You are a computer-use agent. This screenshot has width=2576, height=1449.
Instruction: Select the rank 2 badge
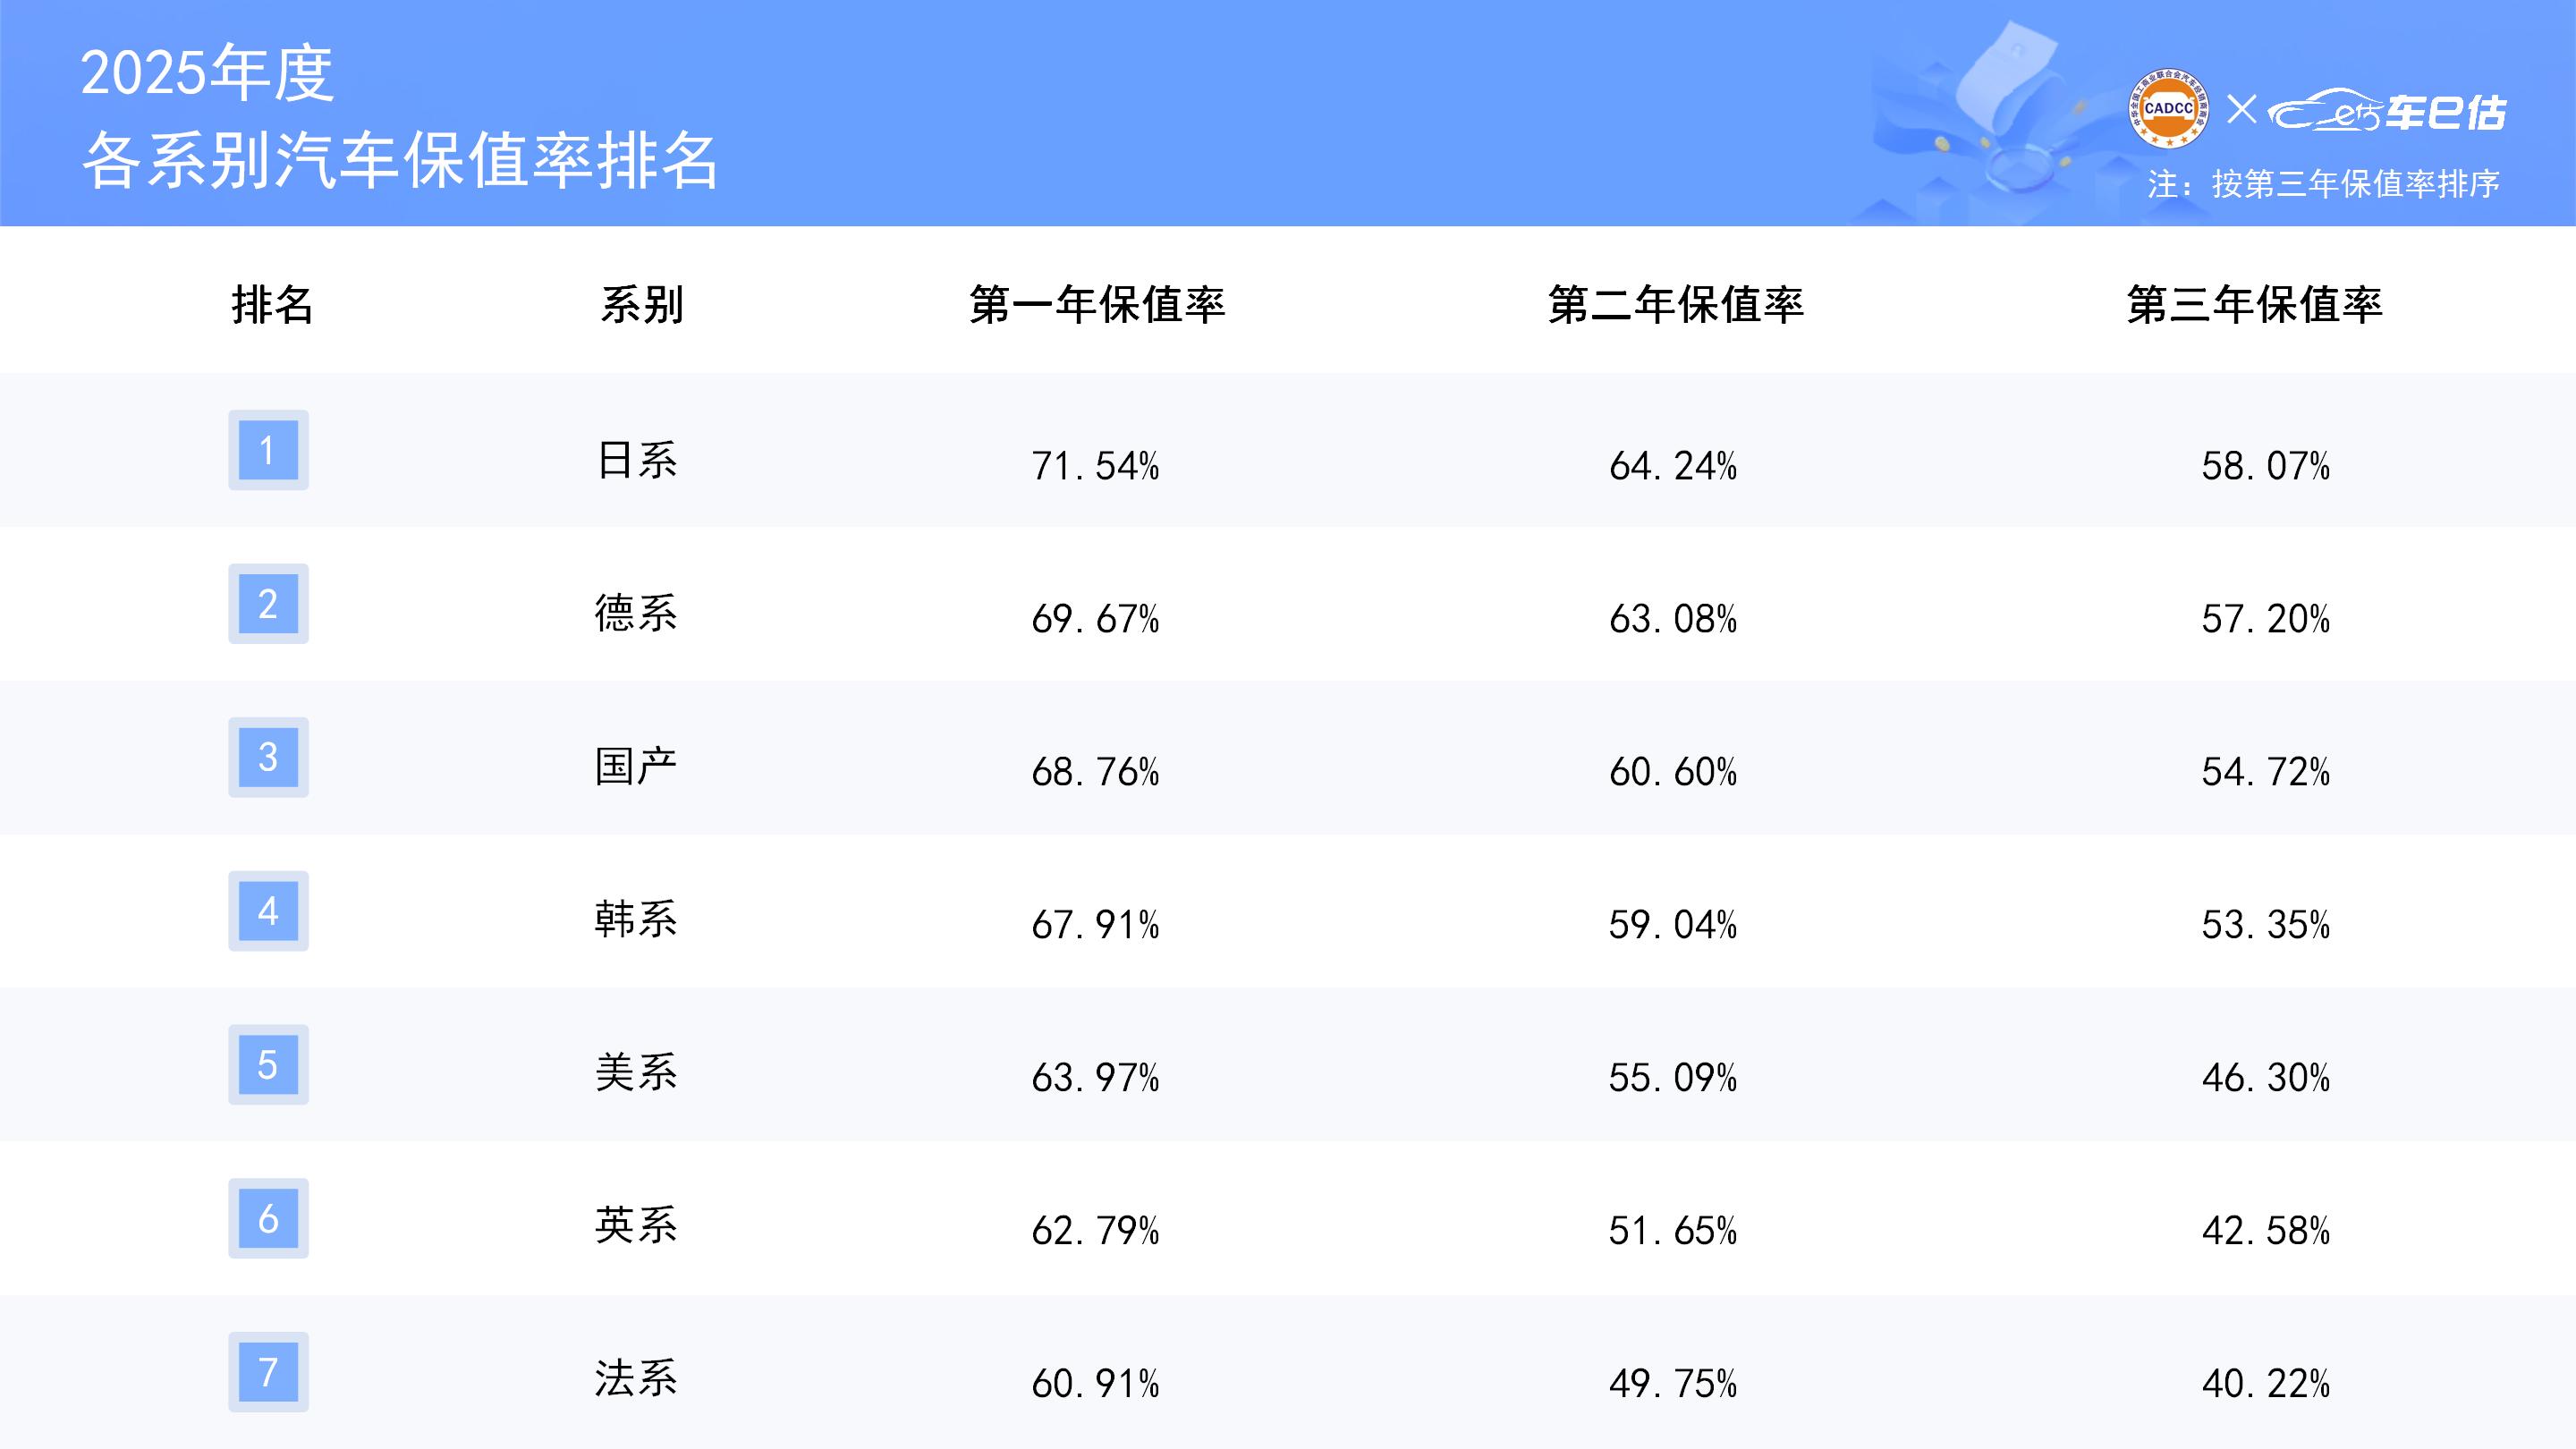268,604
